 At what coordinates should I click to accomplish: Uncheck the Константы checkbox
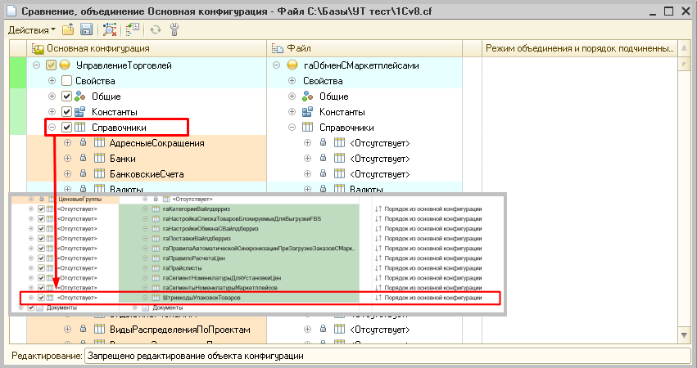(66, 112)
